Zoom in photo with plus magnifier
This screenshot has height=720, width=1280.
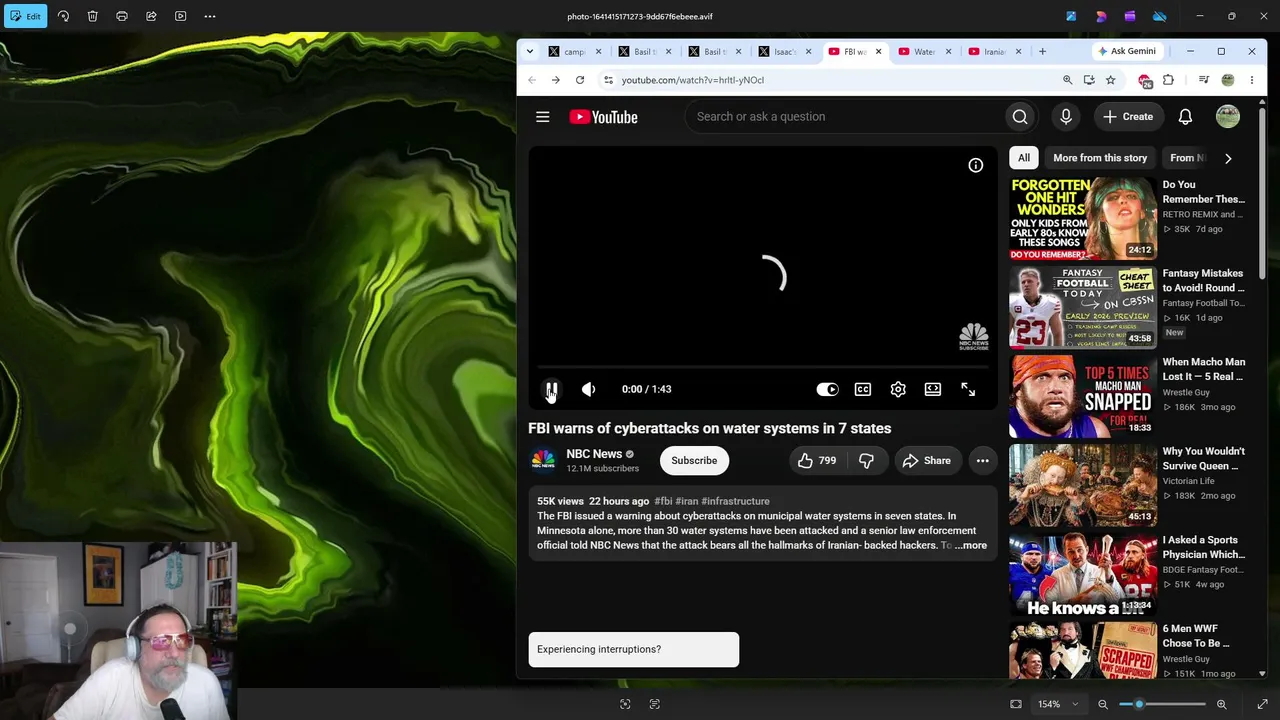click(1221, 704)
